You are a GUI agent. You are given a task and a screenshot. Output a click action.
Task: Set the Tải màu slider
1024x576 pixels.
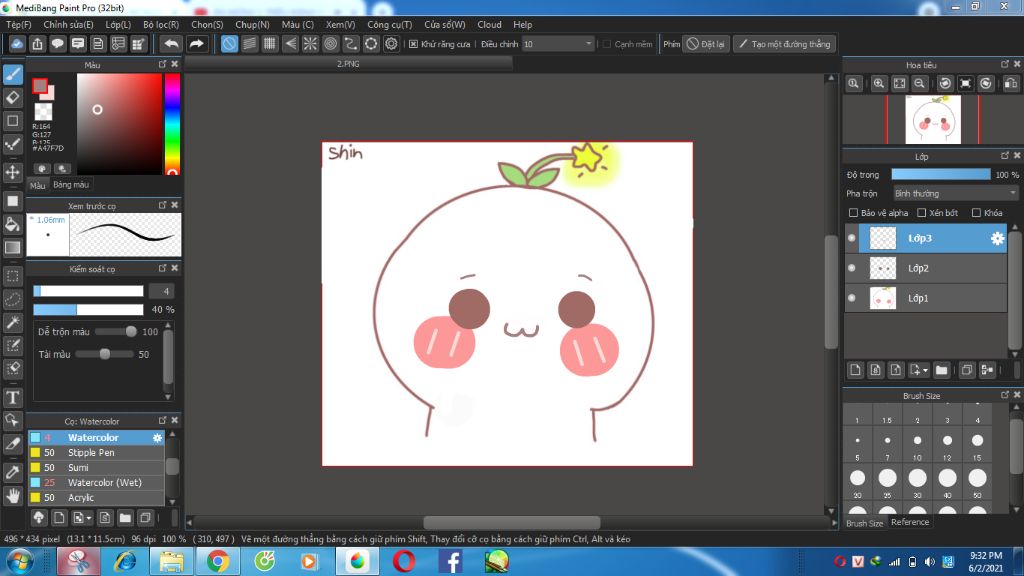(104, 354)
